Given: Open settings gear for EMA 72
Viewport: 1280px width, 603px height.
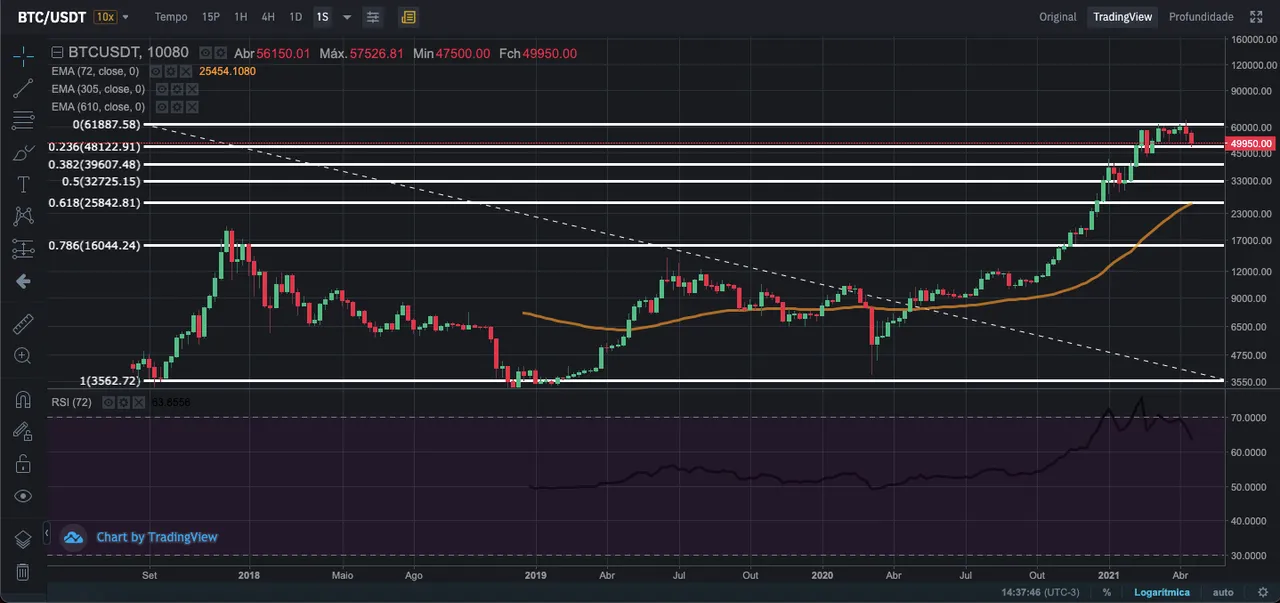Looking at the screenshot, I should click(170, 71).
